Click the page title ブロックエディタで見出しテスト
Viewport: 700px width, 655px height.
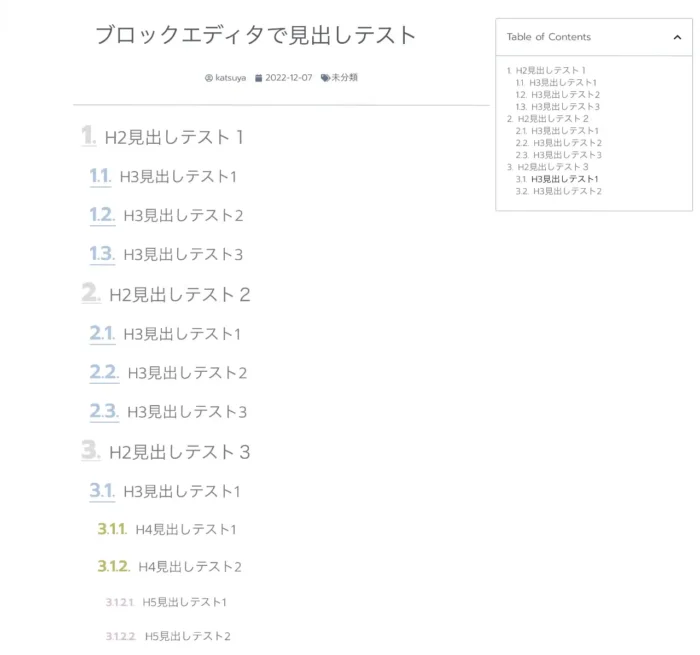[255, 35]
